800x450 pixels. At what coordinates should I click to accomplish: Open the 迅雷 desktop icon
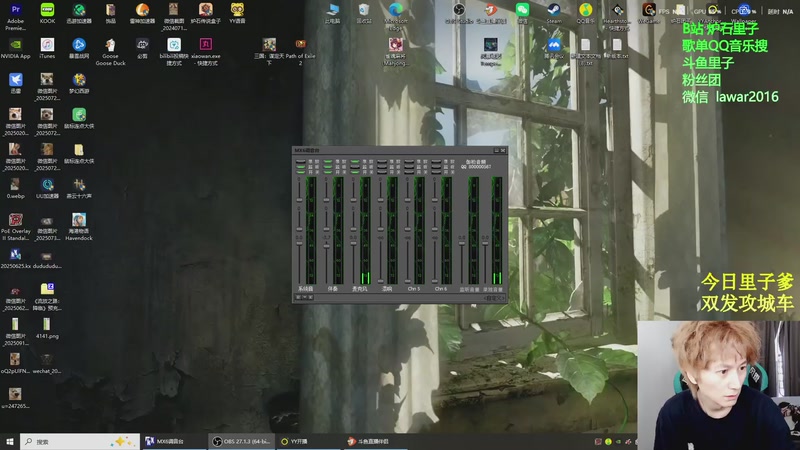click(x=15, y=83)
